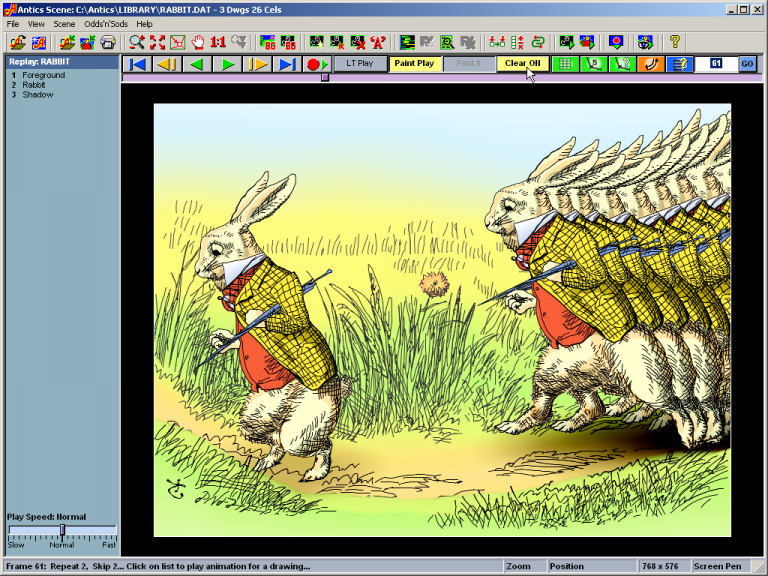Click the red dot record-to-screen icon

pyautogui.click(x=616, y=43)
